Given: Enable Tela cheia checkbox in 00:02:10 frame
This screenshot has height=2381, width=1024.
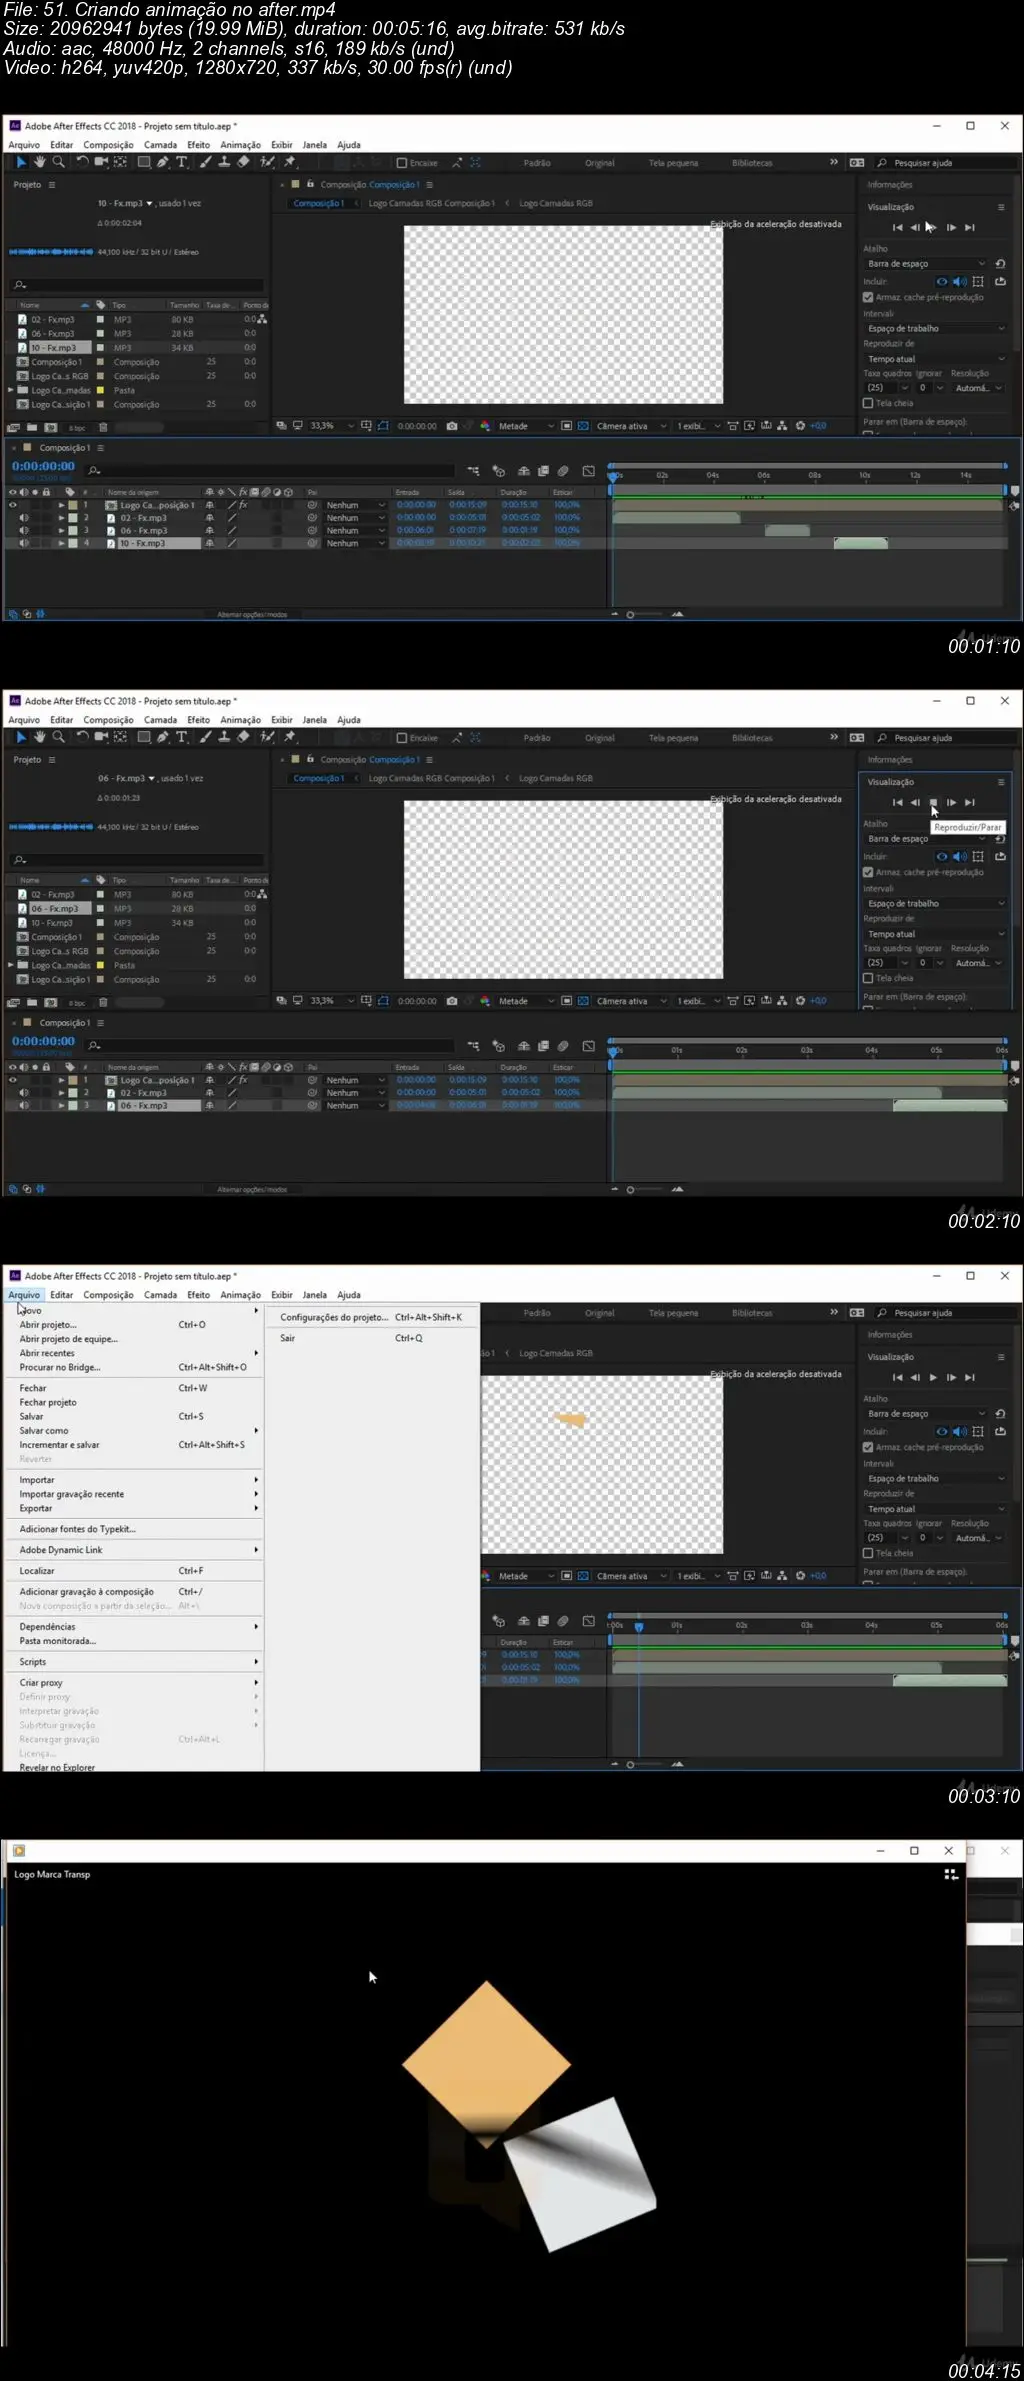Looking at the screenshot, I should click(868, 978).
